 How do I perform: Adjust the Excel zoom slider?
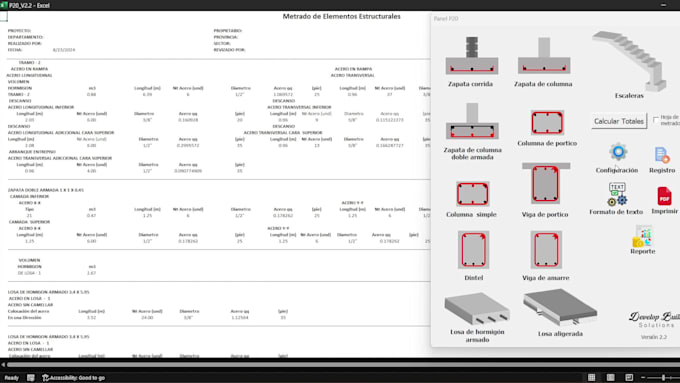(663, 378)
